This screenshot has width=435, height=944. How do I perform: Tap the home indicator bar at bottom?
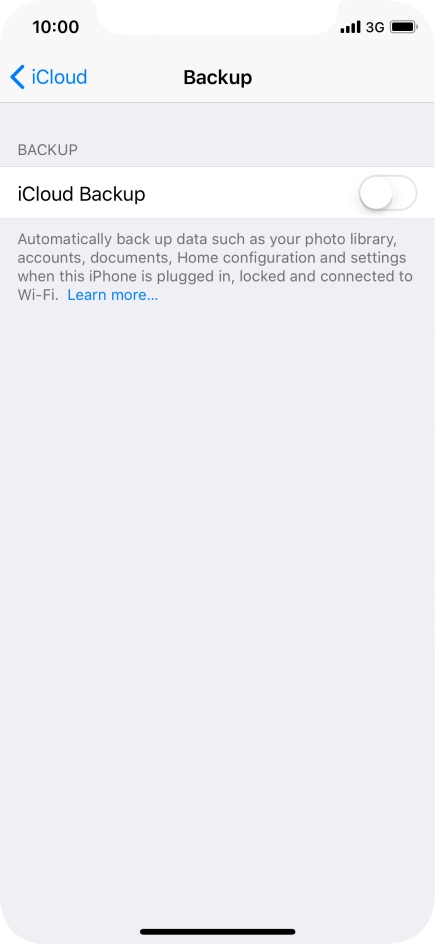coord(217,931)
